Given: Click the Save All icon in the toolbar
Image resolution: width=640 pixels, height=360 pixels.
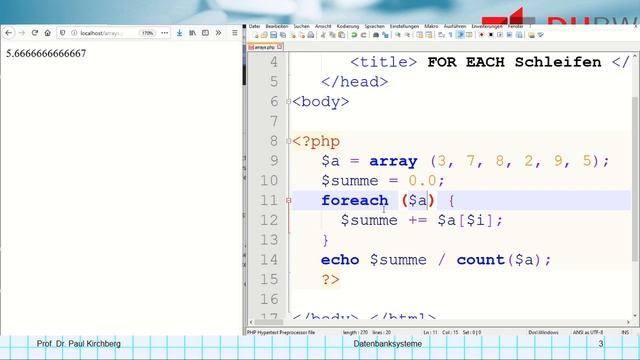Looking at the screenshot, I should click(282, 35).
